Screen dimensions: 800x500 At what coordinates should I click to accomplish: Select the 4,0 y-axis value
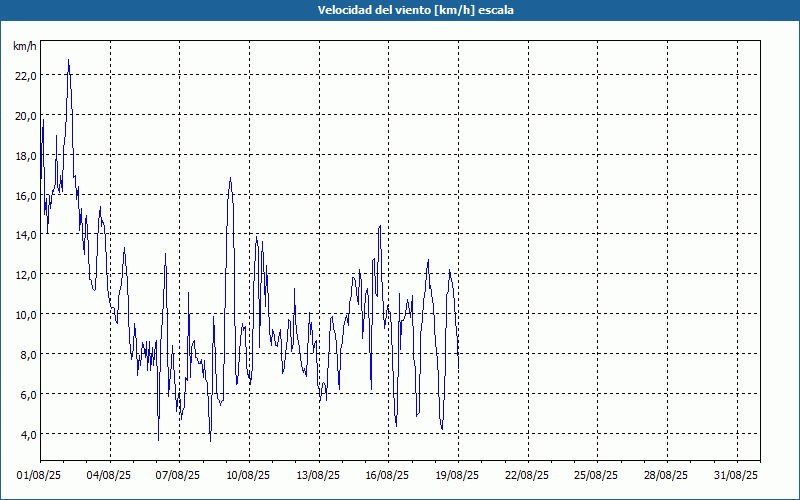[x=29, y=434]
